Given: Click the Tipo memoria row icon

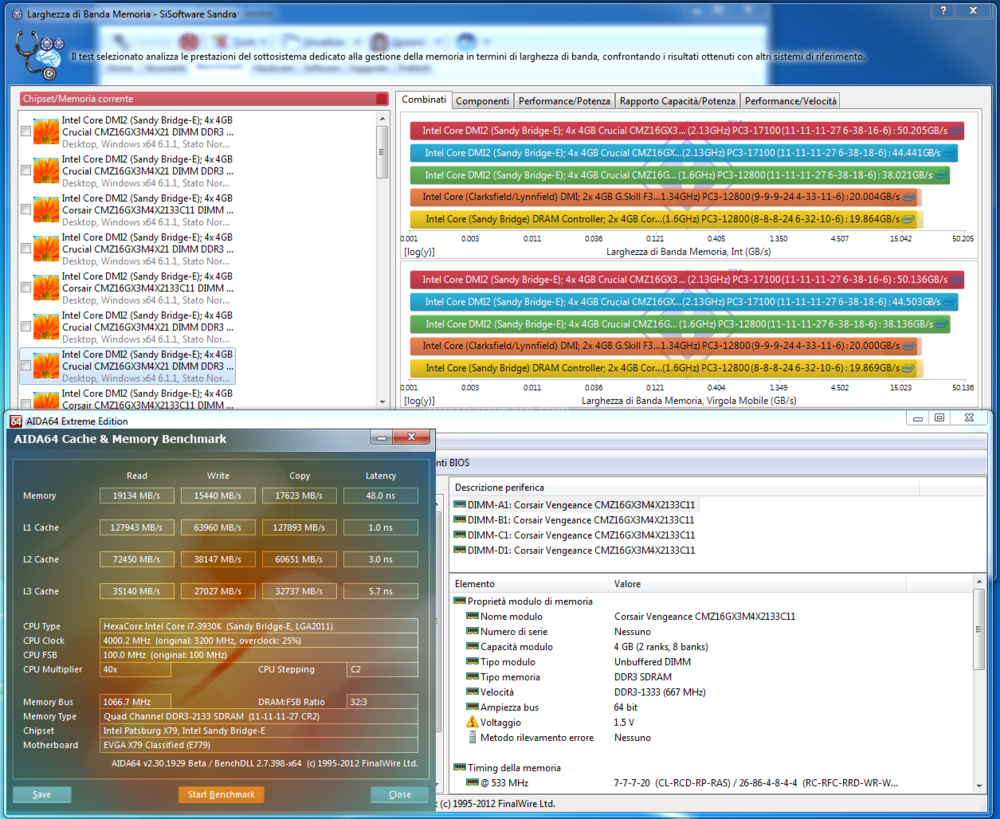Looking at the screenshot, I should point(472,677).
